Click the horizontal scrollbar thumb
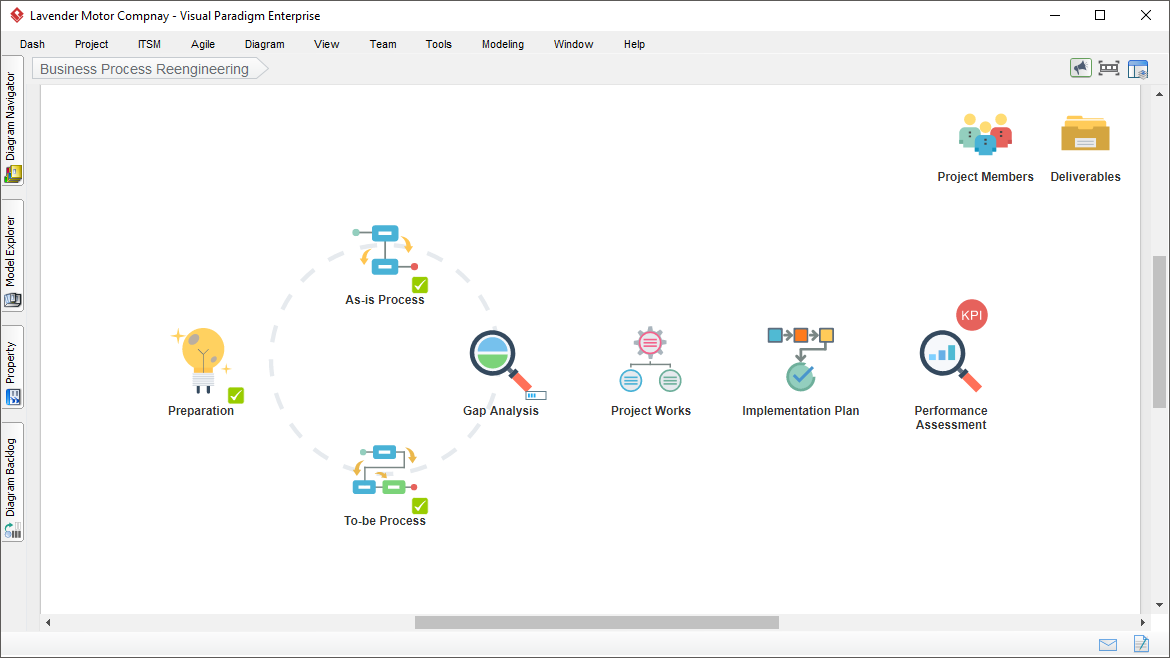The width and height of the screenshot is (1170, 658). [x=597, y=622]
